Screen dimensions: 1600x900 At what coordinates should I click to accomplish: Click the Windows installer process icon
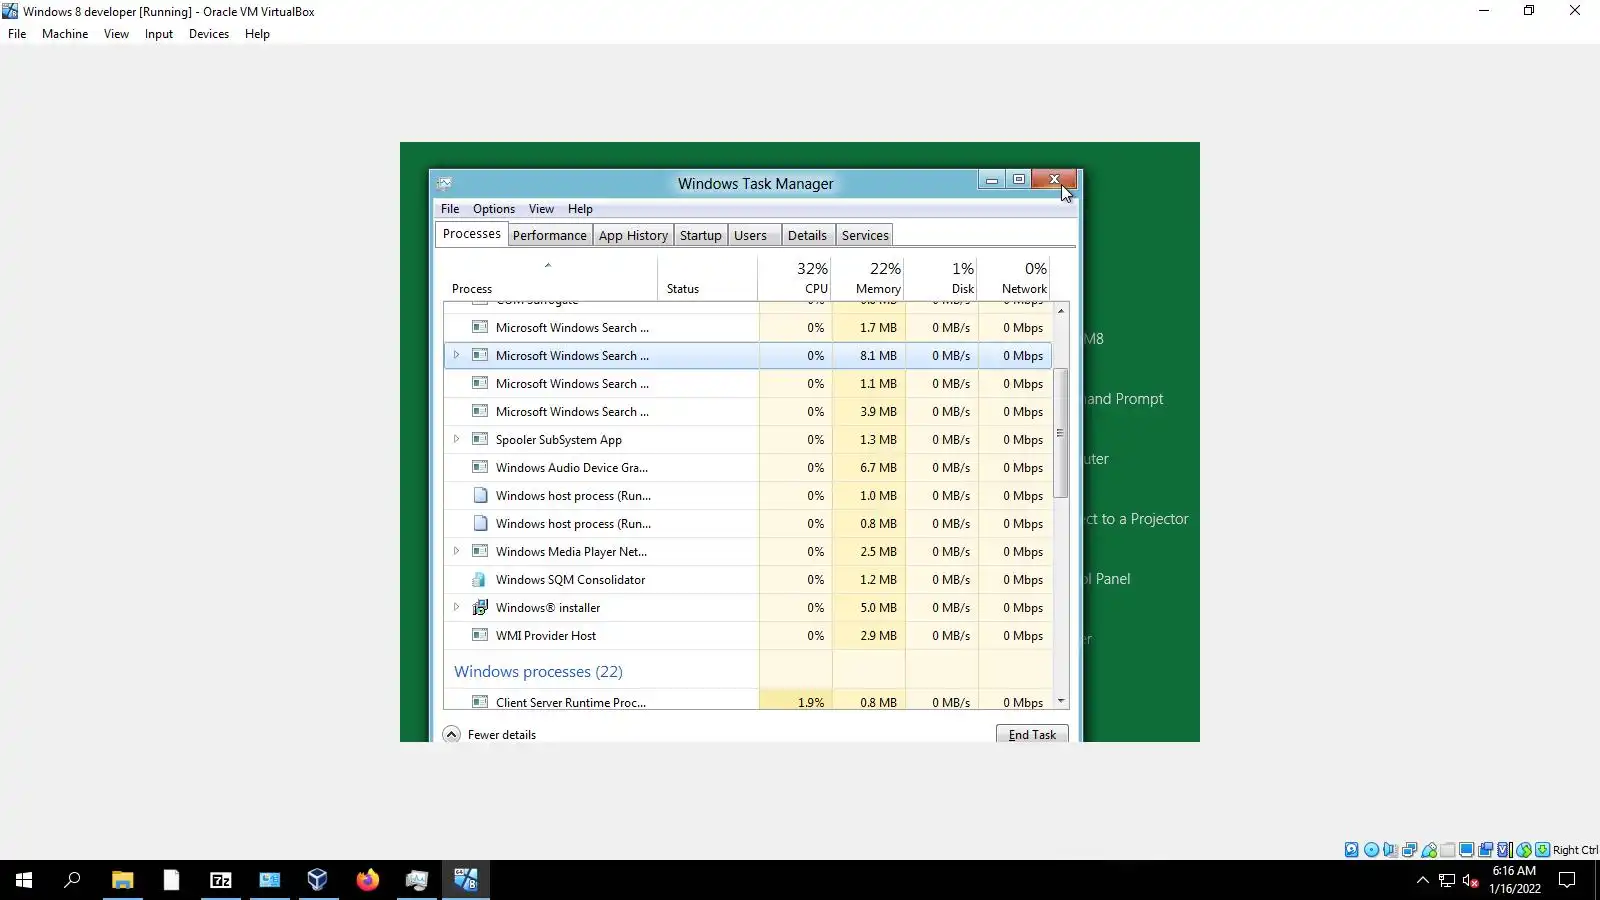click(x=480, y=608)
